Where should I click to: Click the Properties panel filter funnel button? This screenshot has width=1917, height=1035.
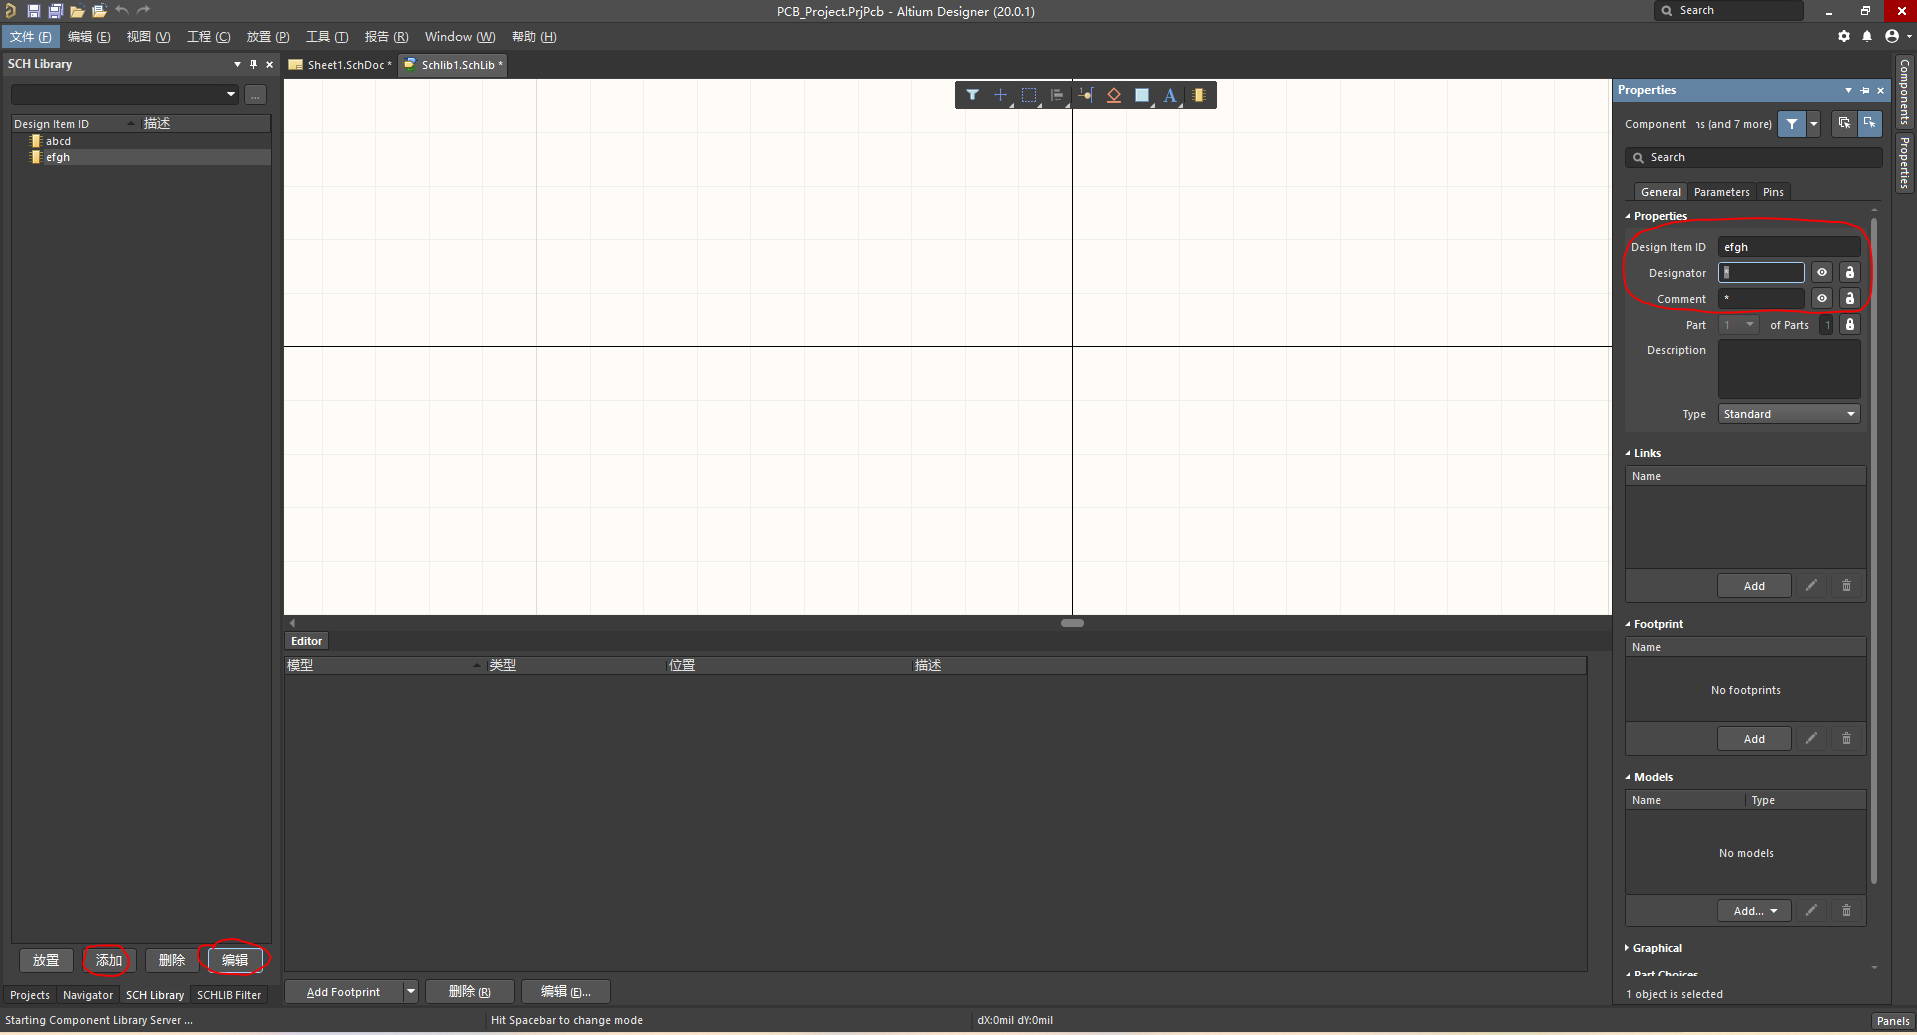click(x=1792, y=124)
